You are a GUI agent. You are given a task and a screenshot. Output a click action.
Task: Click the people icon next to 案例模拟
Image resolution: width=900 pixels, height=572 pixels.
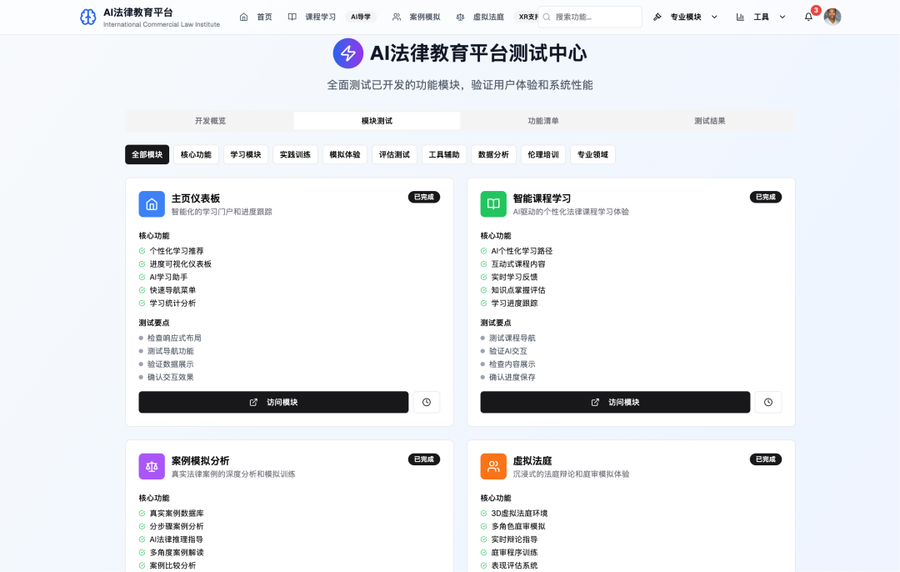point(397,17)
